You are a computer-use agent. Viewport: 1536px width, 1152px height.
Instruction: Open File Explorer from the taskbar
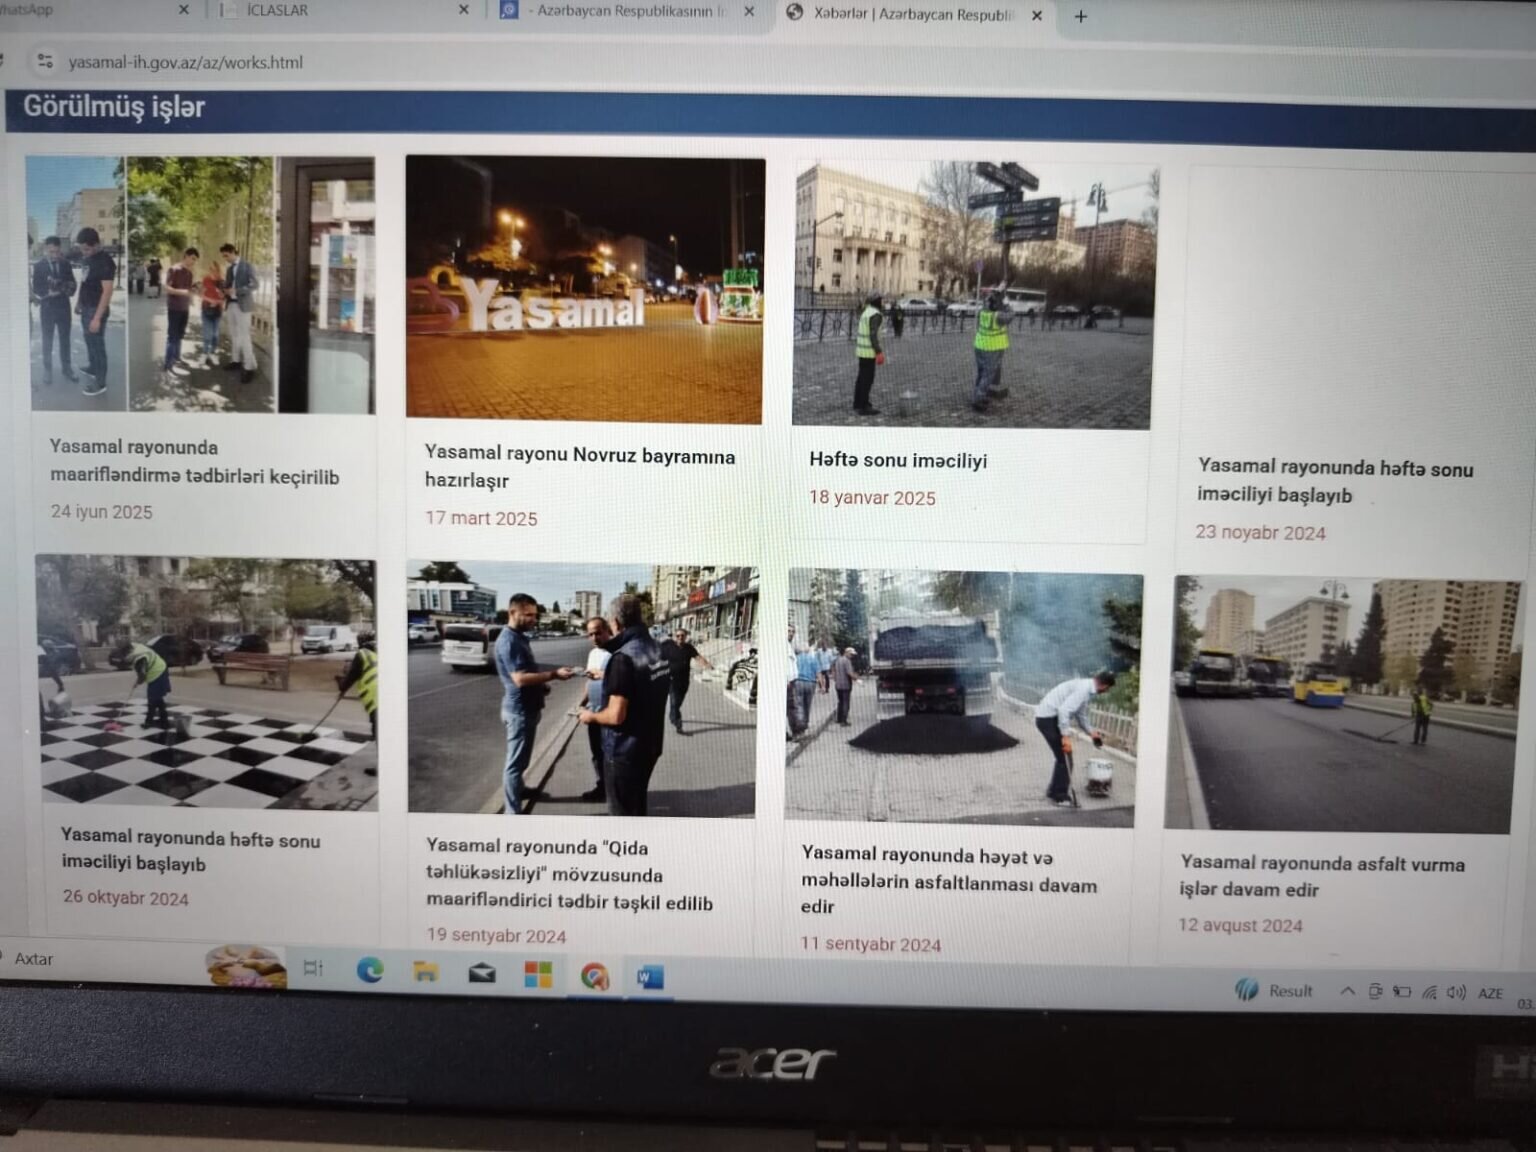426,971
